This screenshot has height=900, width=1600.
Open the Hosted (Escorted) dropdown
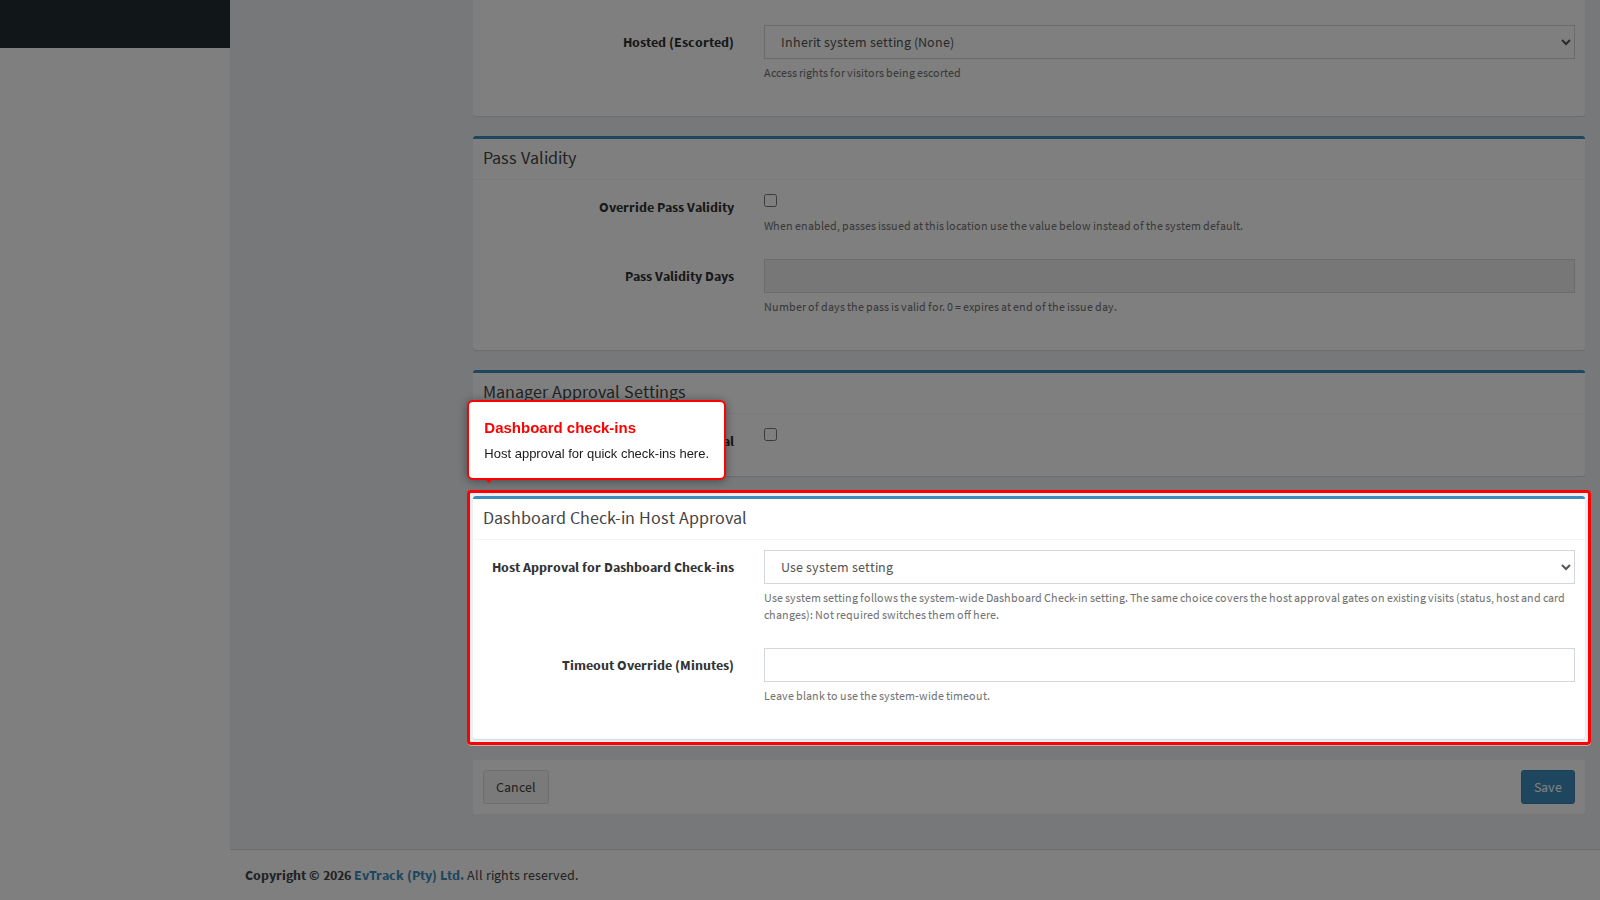(1169, 42)
